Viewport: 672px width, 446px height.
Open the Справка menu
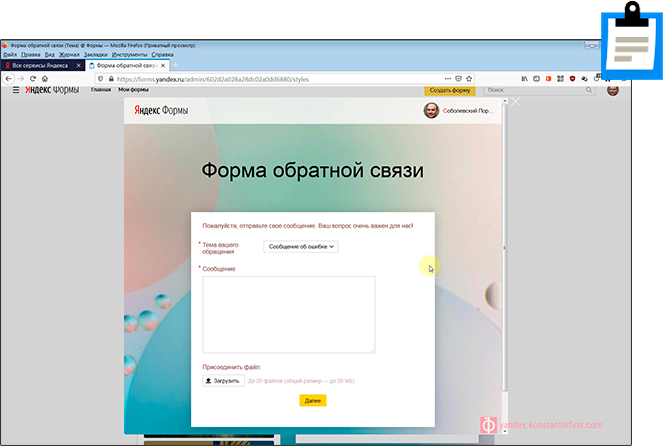tap(162, 55)
